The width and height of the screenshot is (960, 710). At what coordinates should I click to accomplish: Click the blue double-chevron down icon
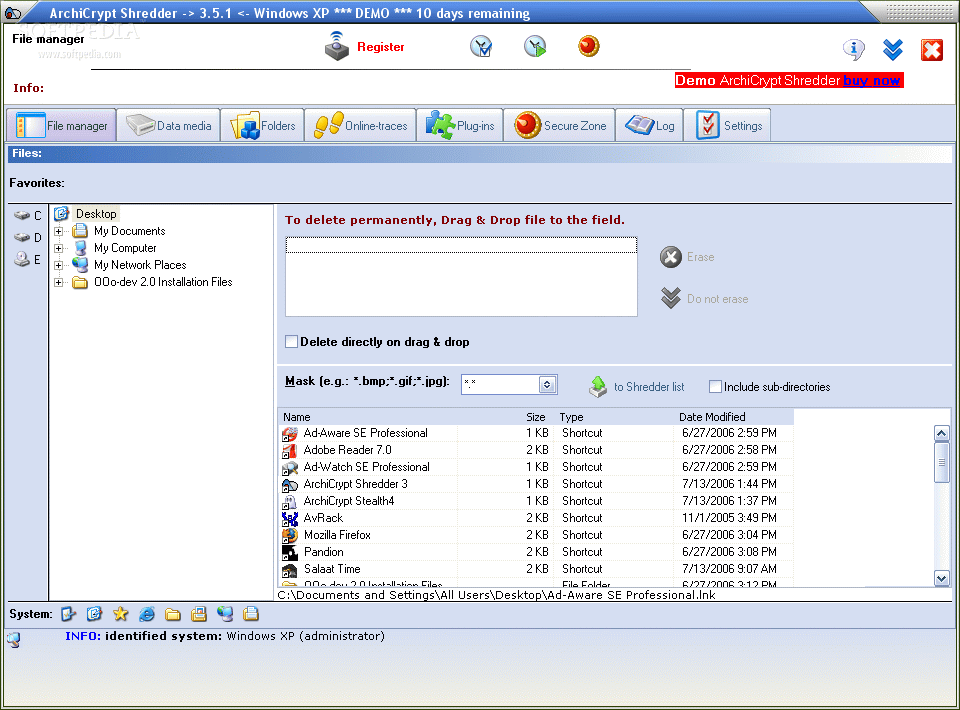click(x=893, y=50)
